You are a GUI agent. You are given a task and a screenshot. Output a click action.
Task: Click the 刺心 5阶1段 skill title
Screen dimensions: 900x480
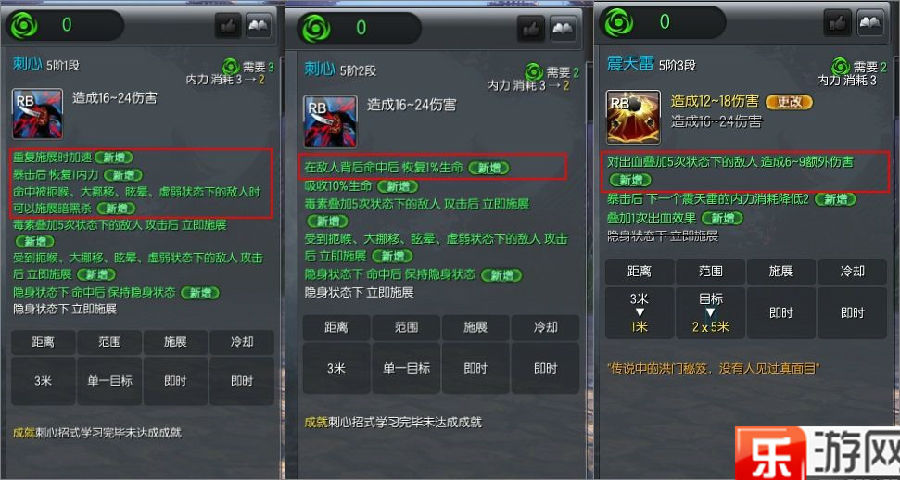(x=46, y=64)
